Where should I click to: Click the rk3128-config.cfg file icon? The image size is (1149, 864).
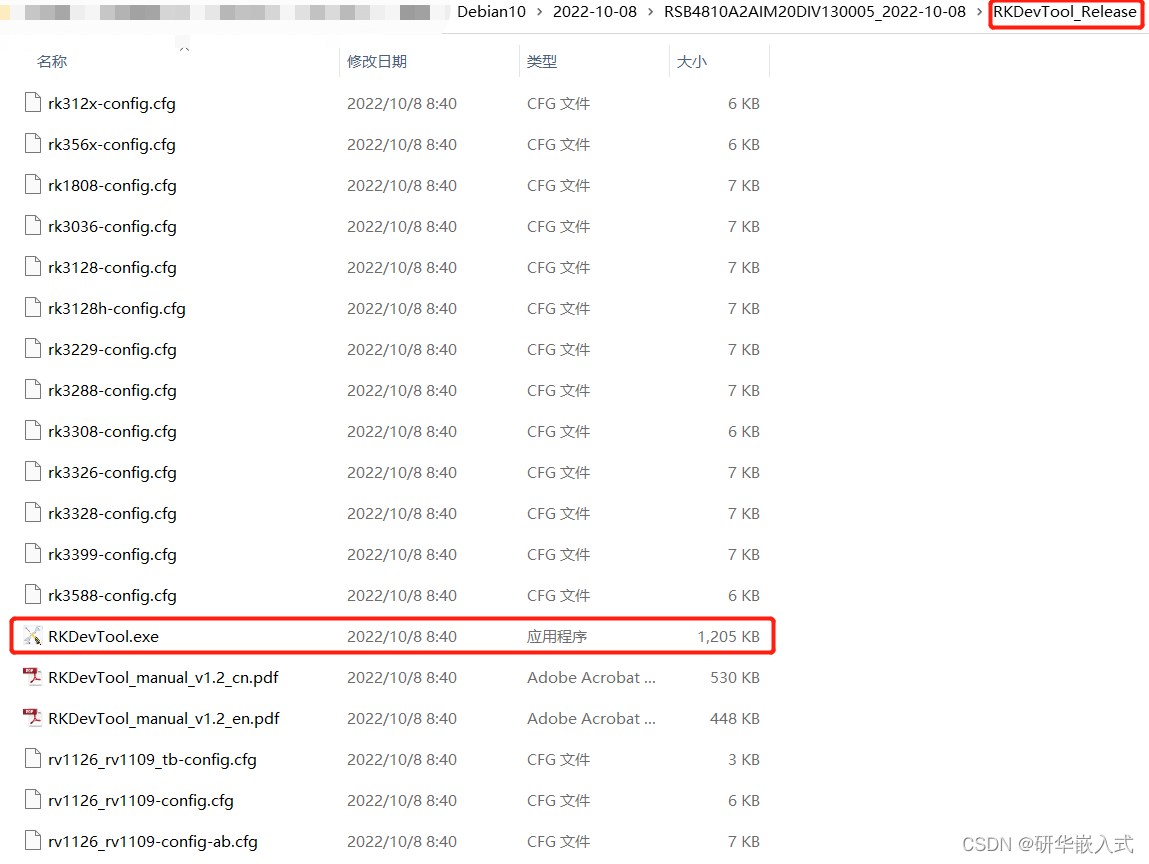tap(32, 267)
